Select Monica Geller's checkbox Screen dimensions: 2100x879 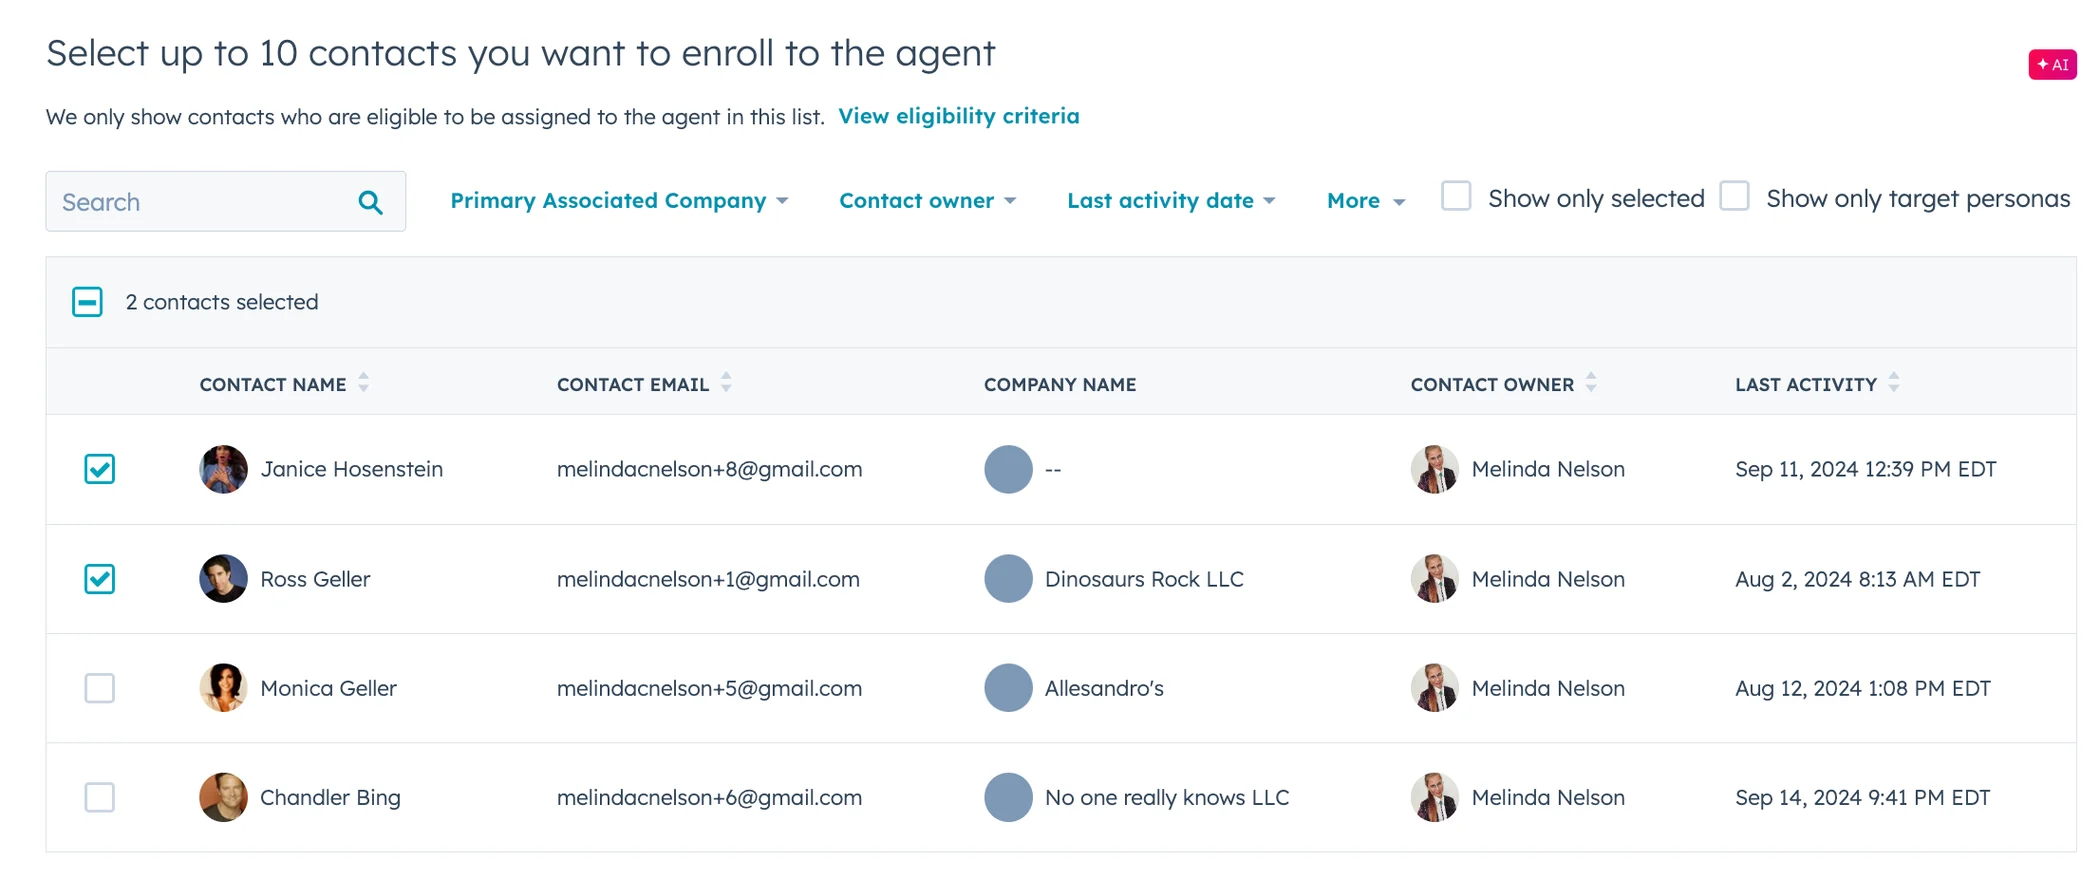pos(100,688)
